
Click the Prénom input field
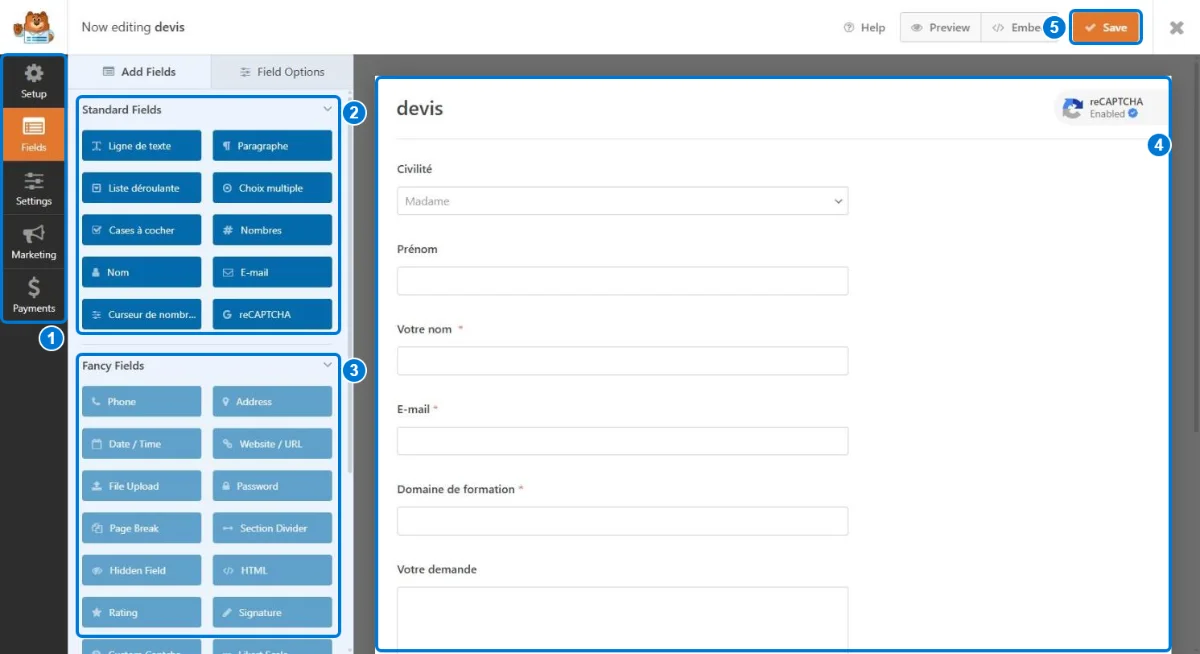click(x=622, y=281)
